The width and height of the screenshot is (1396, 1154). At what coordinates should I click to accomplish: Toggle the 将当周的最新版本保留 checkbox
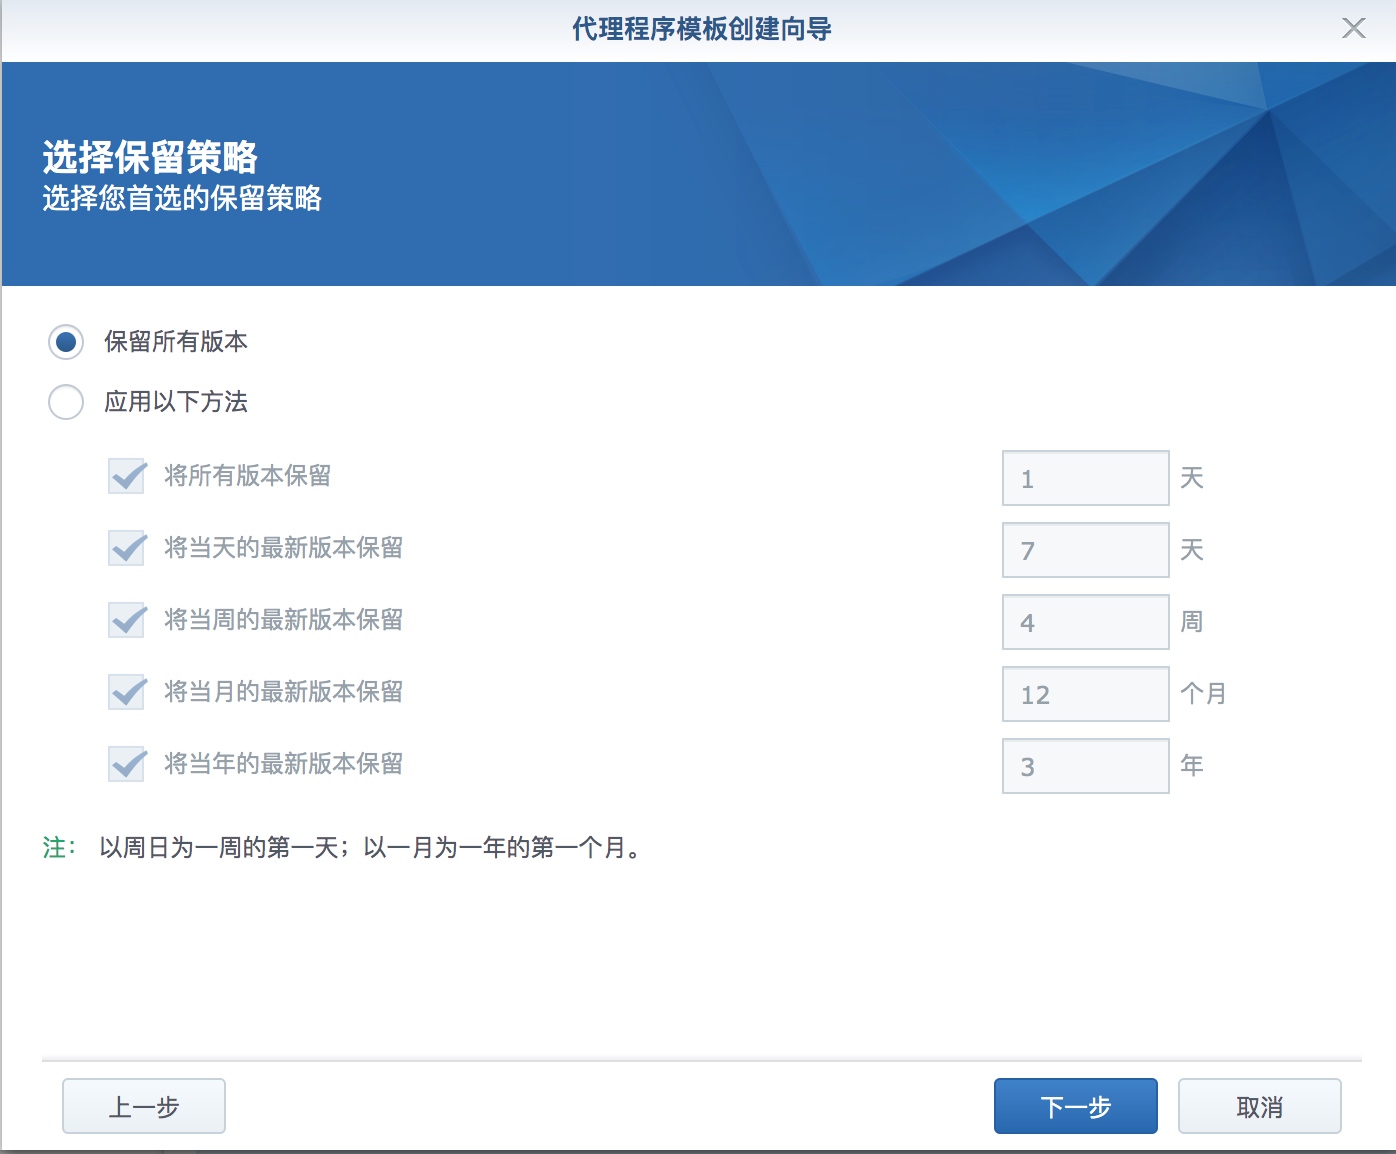coord(128,620)
